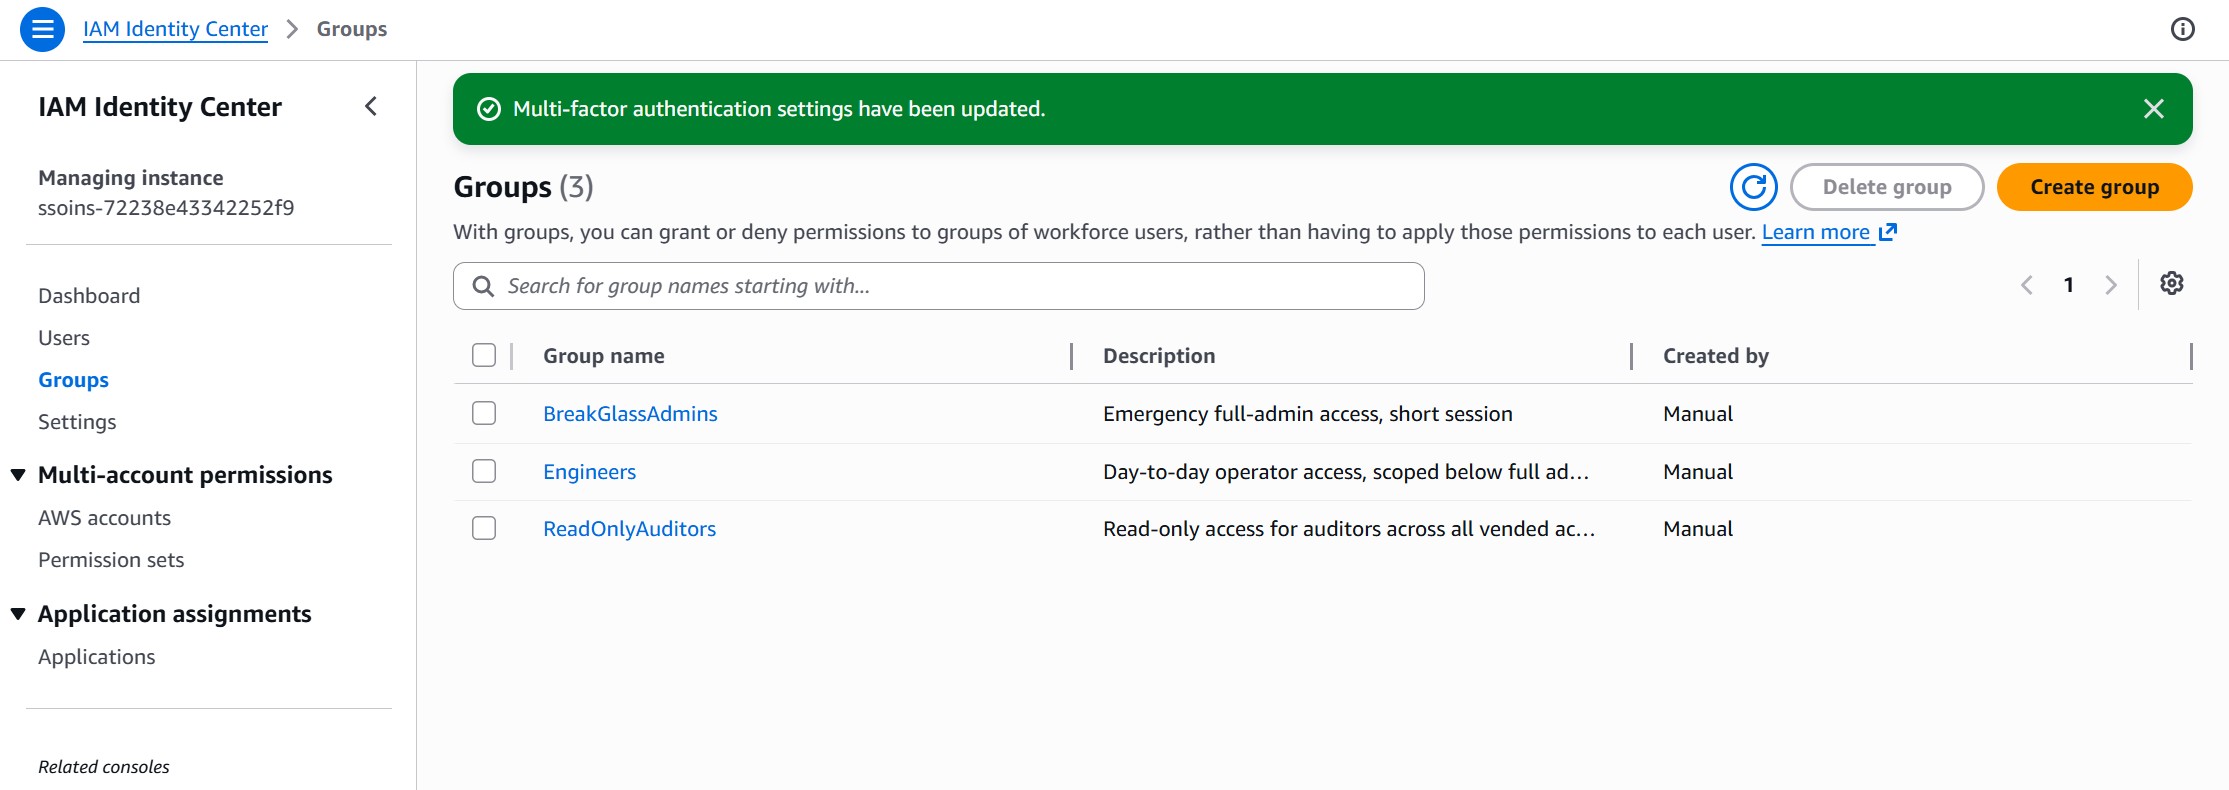Image resolution: width=2229 pixels, height=790 pixels.
Task: Click 'Emergency full-admin access, short session' description
Action: [1307, 414]
